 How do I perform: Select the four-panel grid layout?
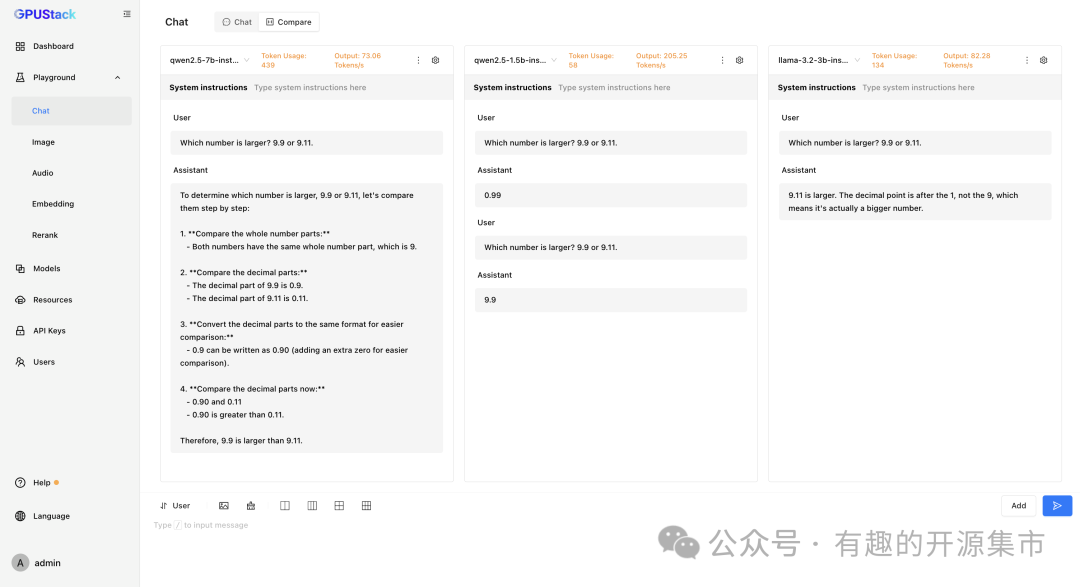click(x=339, y=506)
